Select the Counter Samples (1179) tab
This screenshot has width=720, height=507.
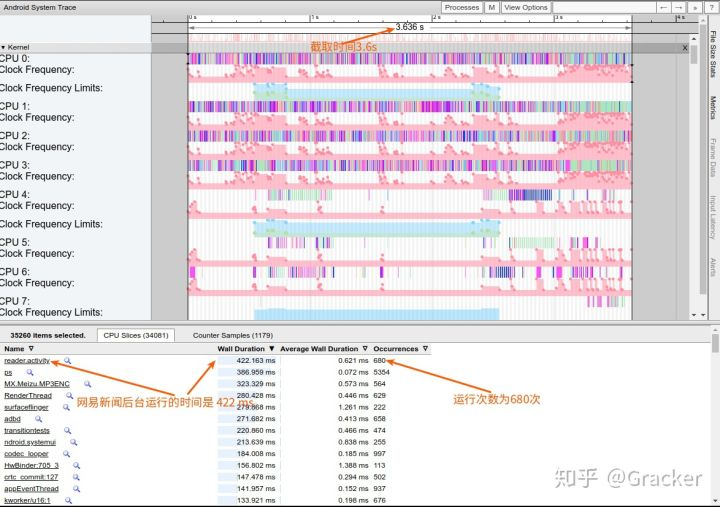(233, 335)
